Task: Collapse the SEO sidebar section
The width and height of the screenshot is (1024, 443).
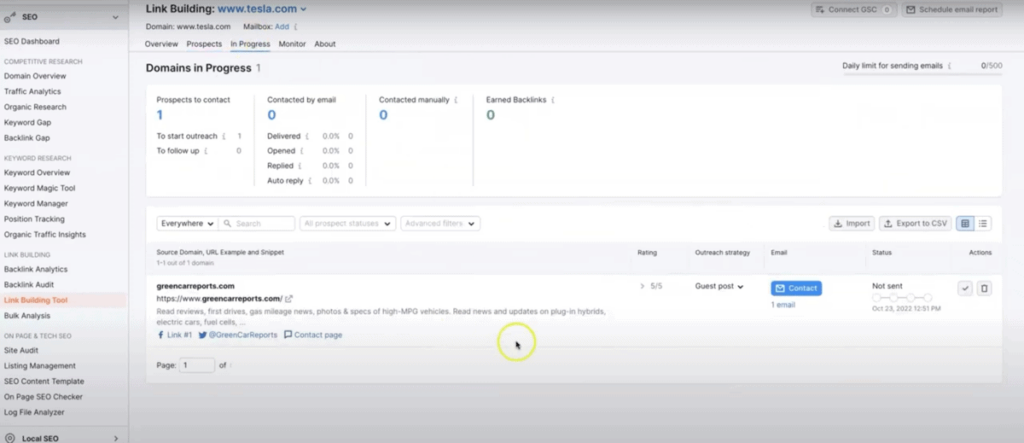Action: click(116, 18)
